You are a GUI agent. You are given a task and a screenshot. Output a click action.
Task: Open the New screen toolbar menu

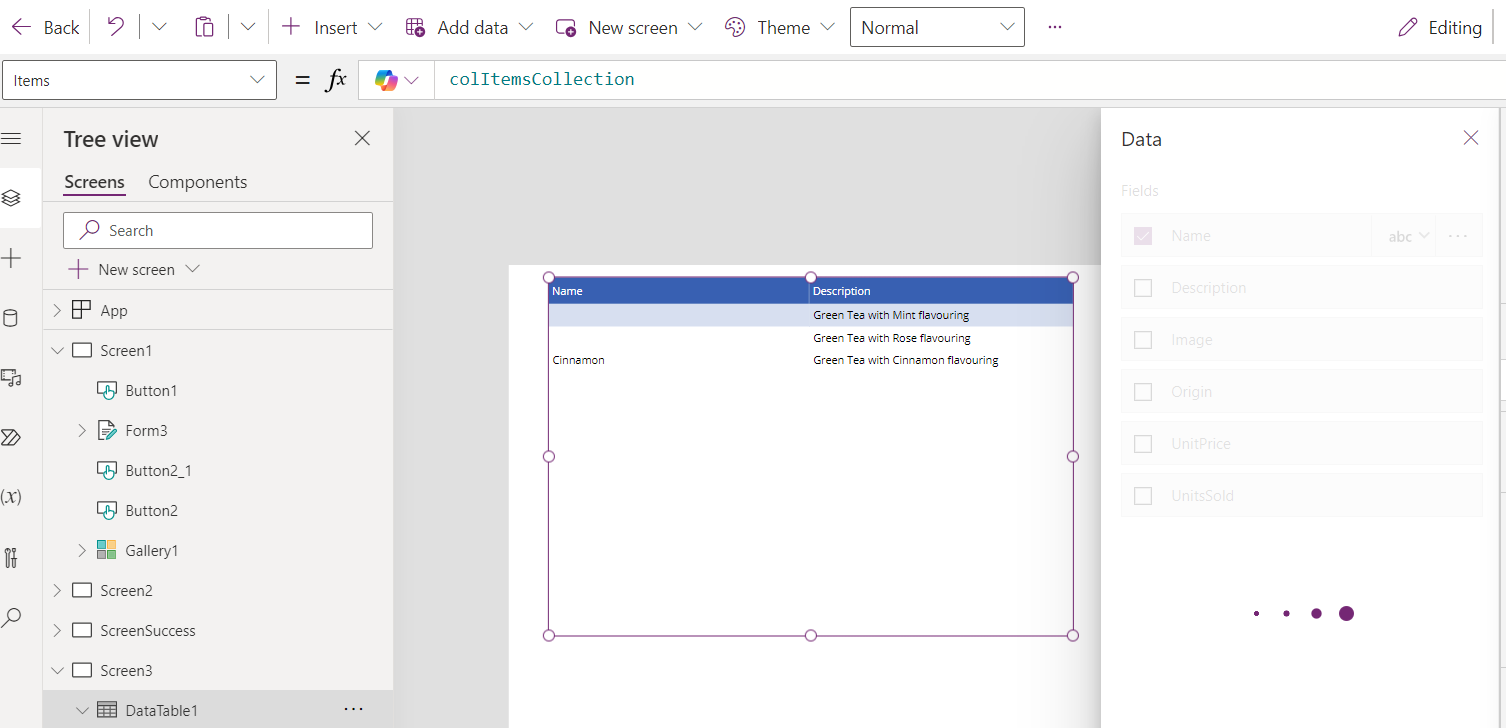coord(629,27)
